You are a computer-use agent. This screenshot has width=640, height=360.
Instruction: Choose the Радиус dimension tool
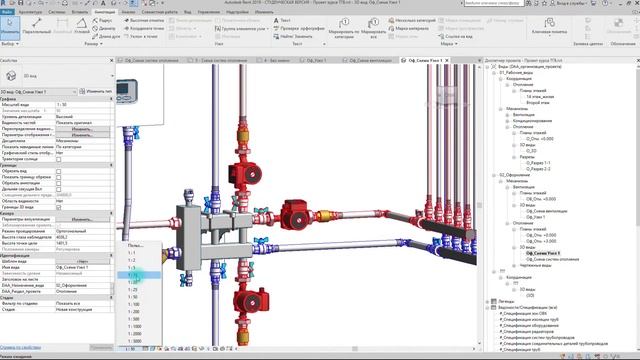[x=102, y=20]
